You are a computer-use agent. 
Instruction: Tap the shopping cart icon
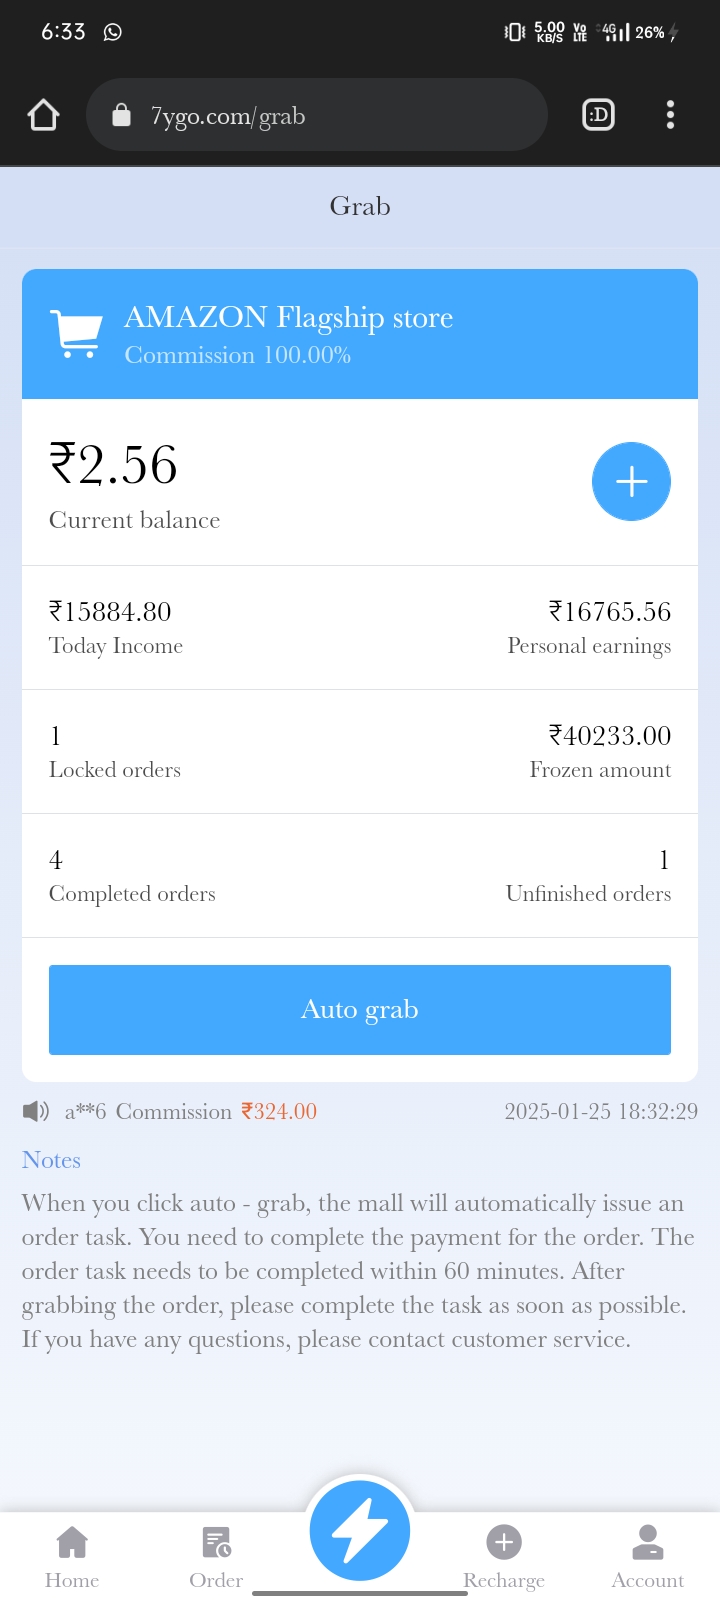[x=76, y=334]
